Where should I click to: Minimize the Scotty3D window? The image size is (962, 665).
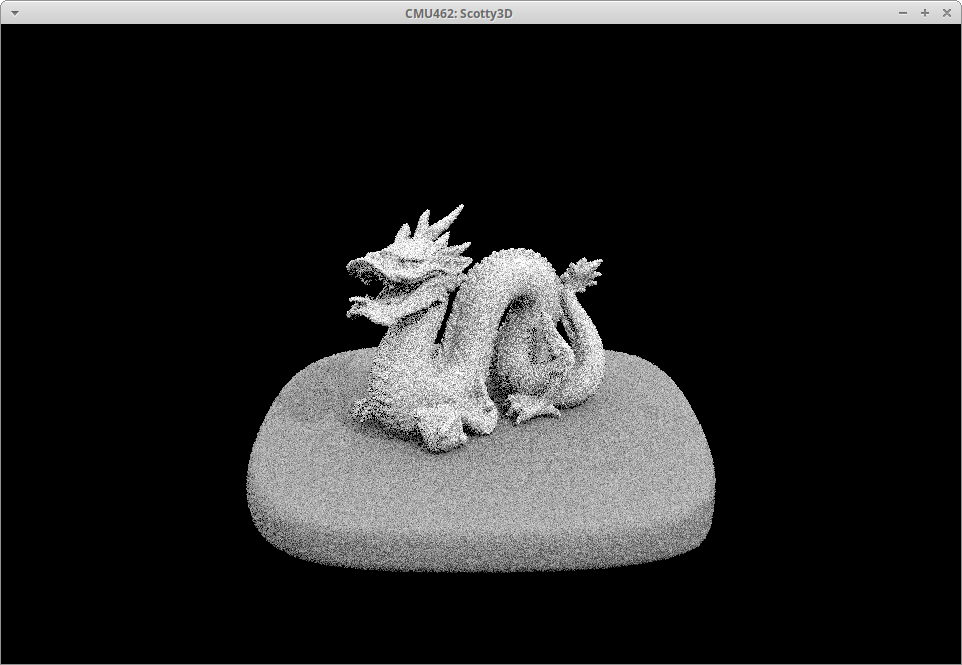[903, 13]
